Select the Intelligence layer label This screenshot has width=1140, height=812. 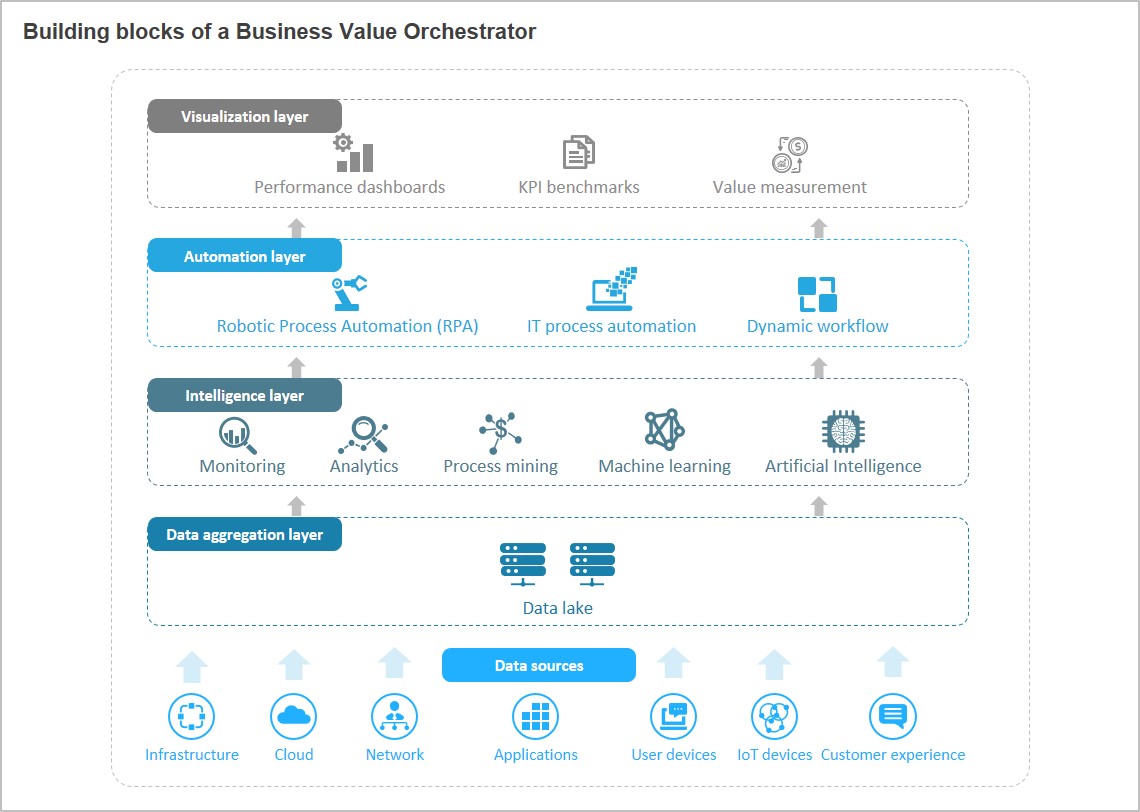pos(245,395)
